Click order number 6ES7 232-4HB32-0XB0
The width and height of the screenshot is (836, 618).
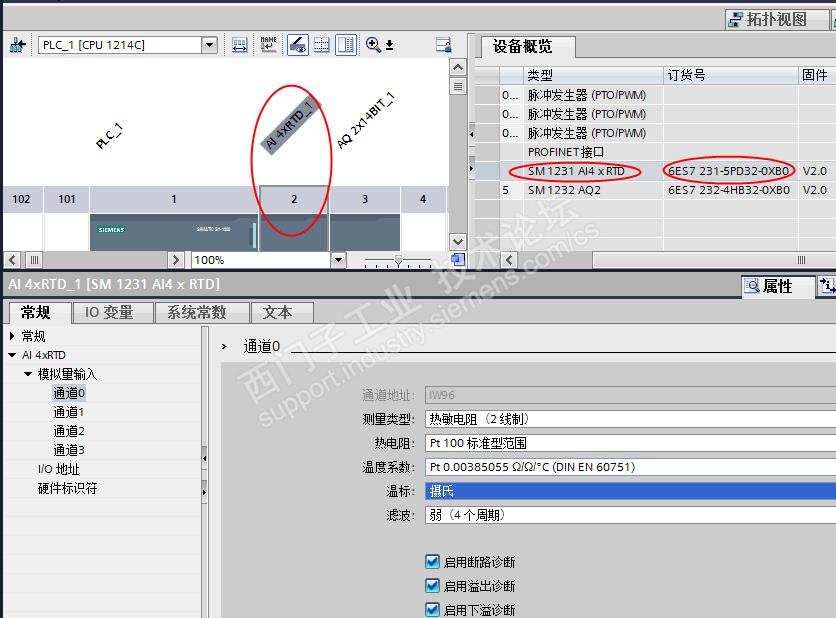coord(728,190)
